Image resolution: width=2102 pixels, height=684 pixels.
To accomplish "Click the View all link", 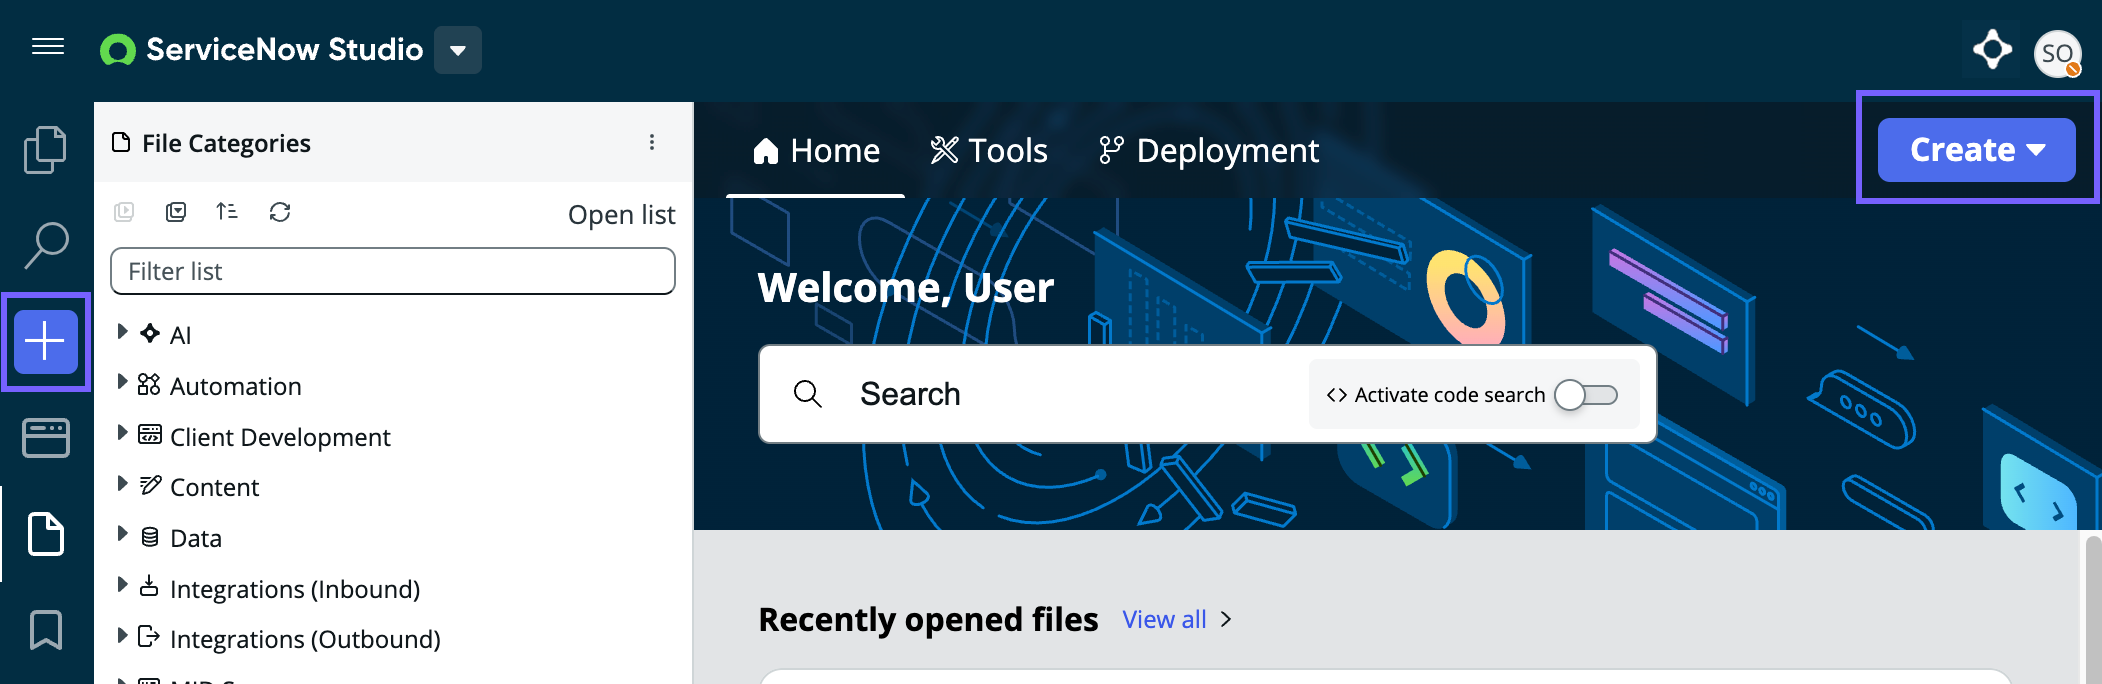I will 1164,620.
